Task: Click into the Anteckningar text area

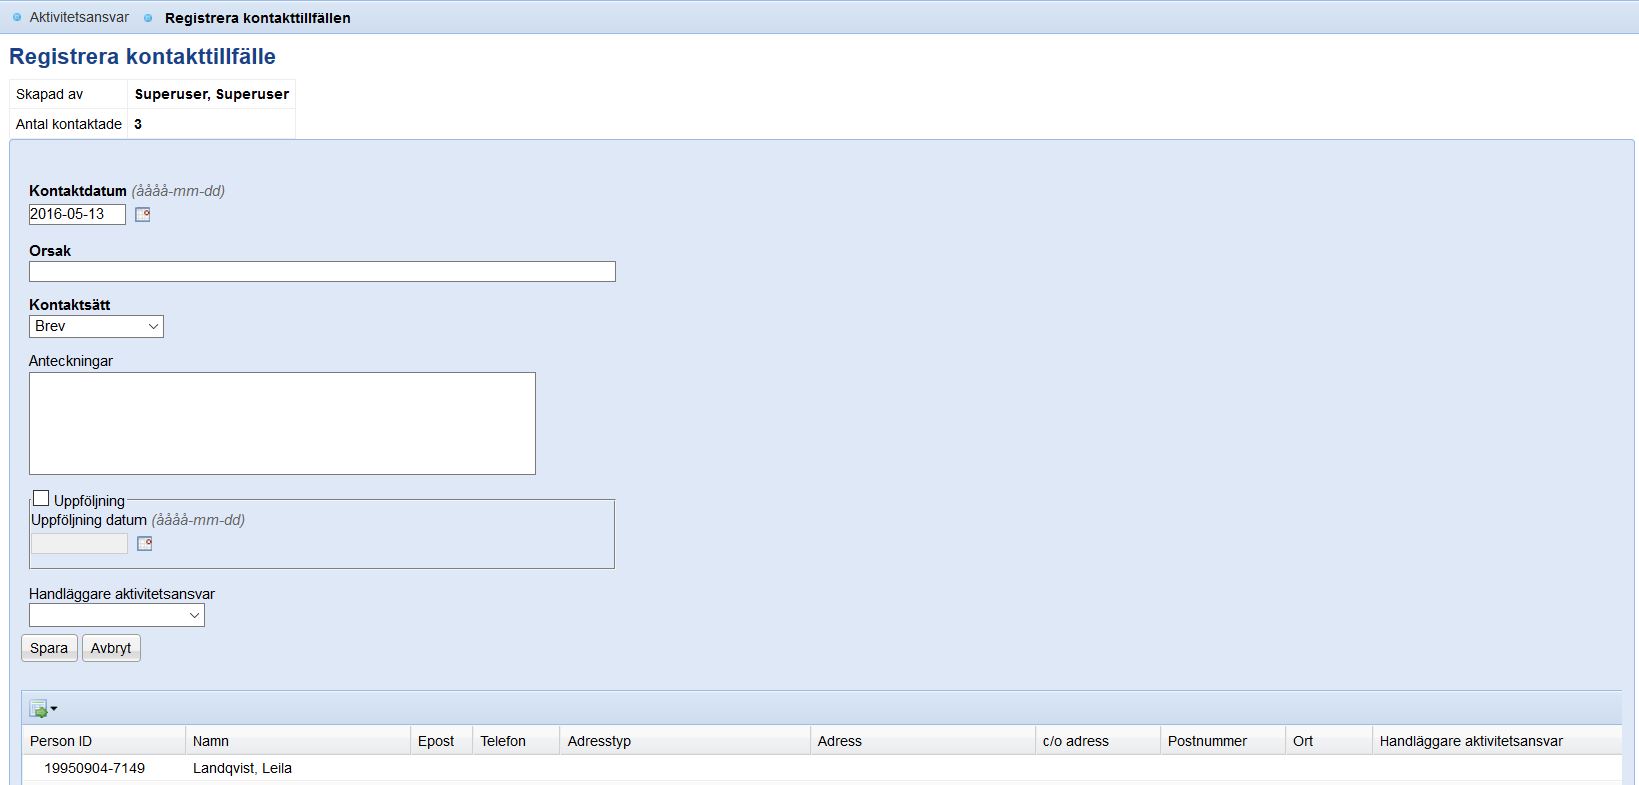Action: pyautogui.click(x=282, y=423)
